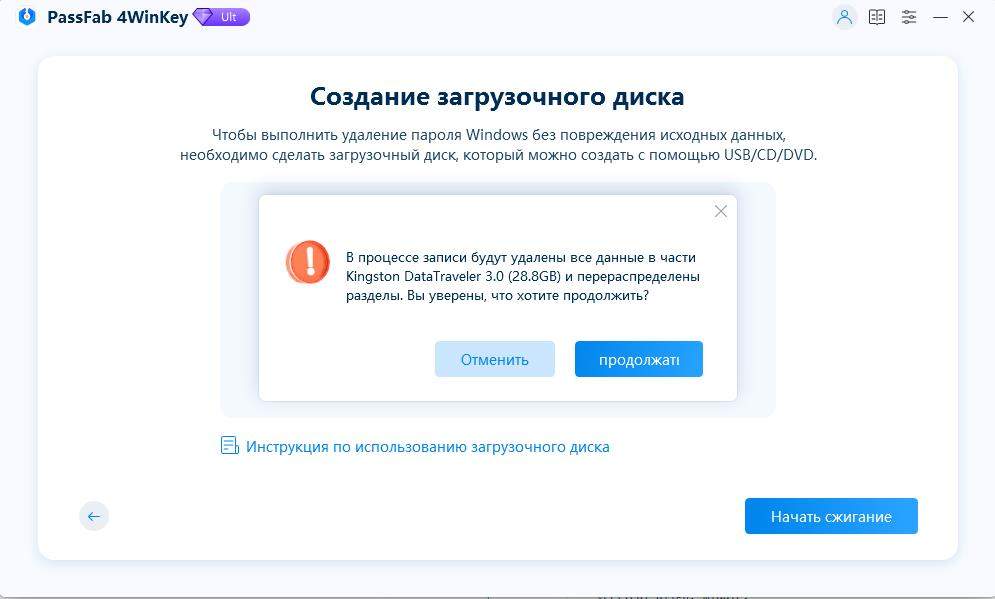Open the settings sliders icon

pyautogui.click(x=909, y=17)
